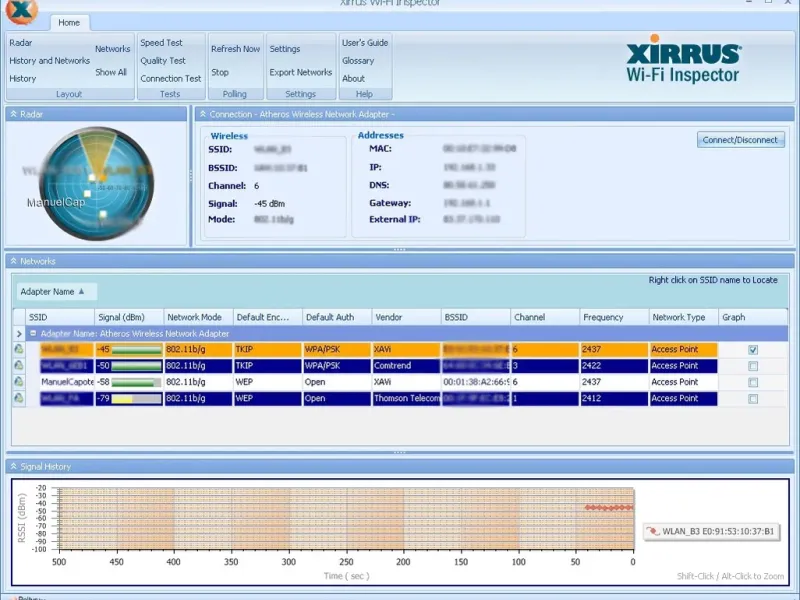Sort by Network Mode column header
The width and height of the screenshot is (800, 600).
pyautogui.click(x=198, y=317)
